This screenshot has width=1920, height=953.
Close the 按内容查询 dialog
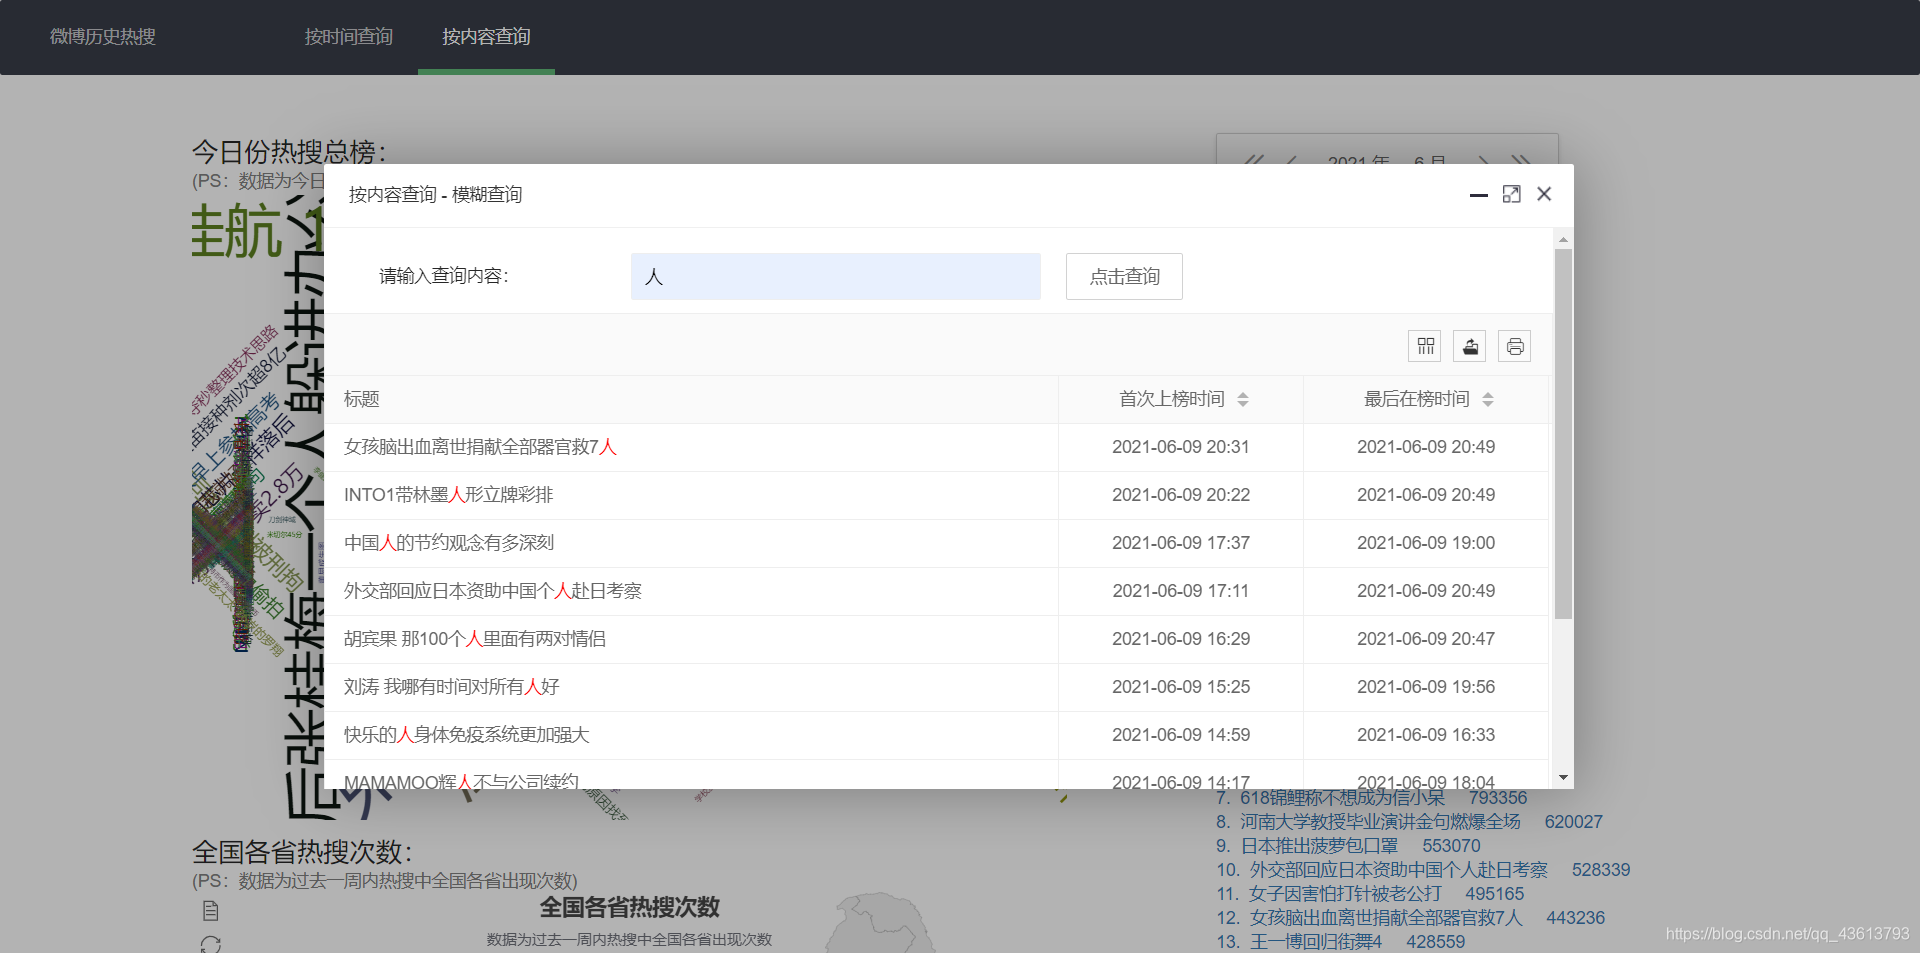point(1544,194)
